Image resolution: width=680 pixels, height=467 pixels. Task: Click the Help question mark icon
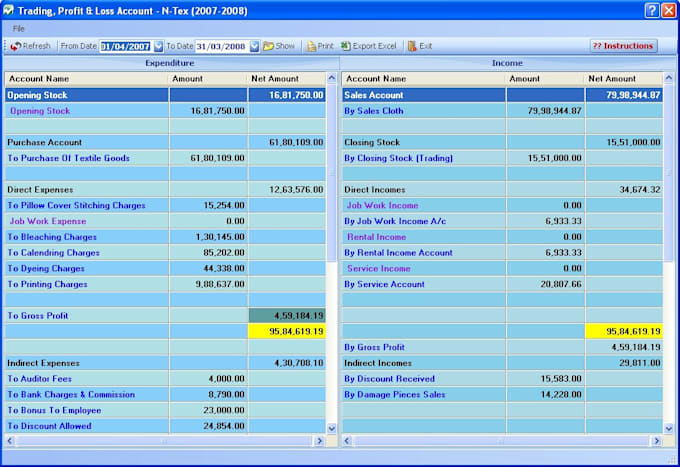651,10
